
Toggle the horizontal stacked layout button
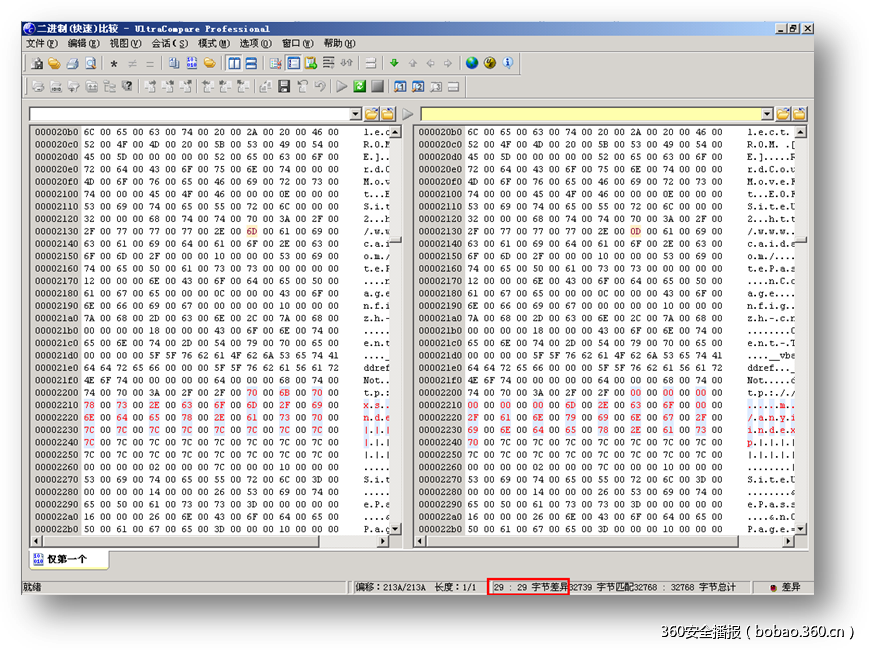coord(251,64)
